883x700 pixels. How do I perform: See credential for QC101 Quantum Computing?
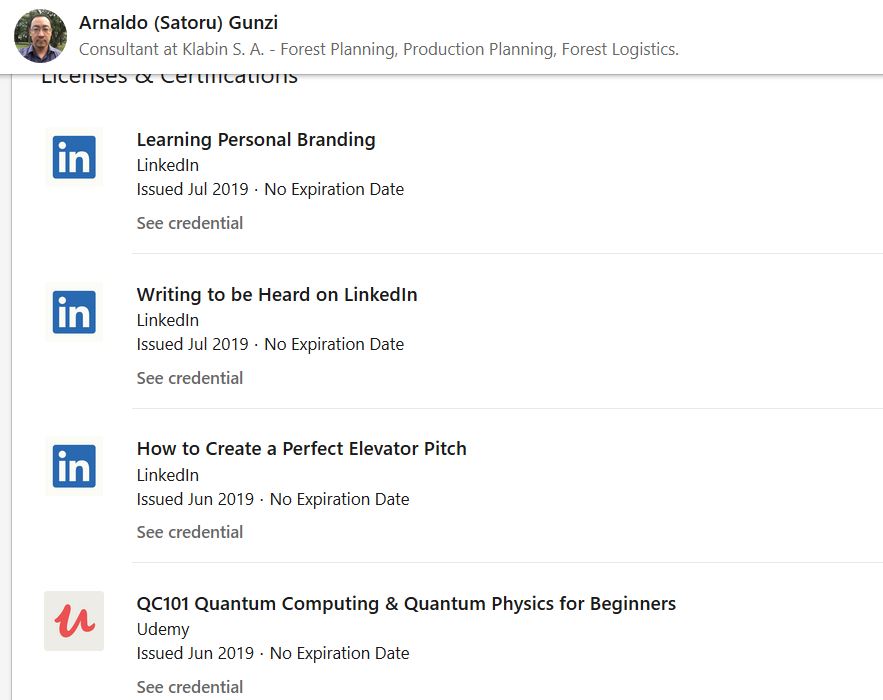coord(190,687)
